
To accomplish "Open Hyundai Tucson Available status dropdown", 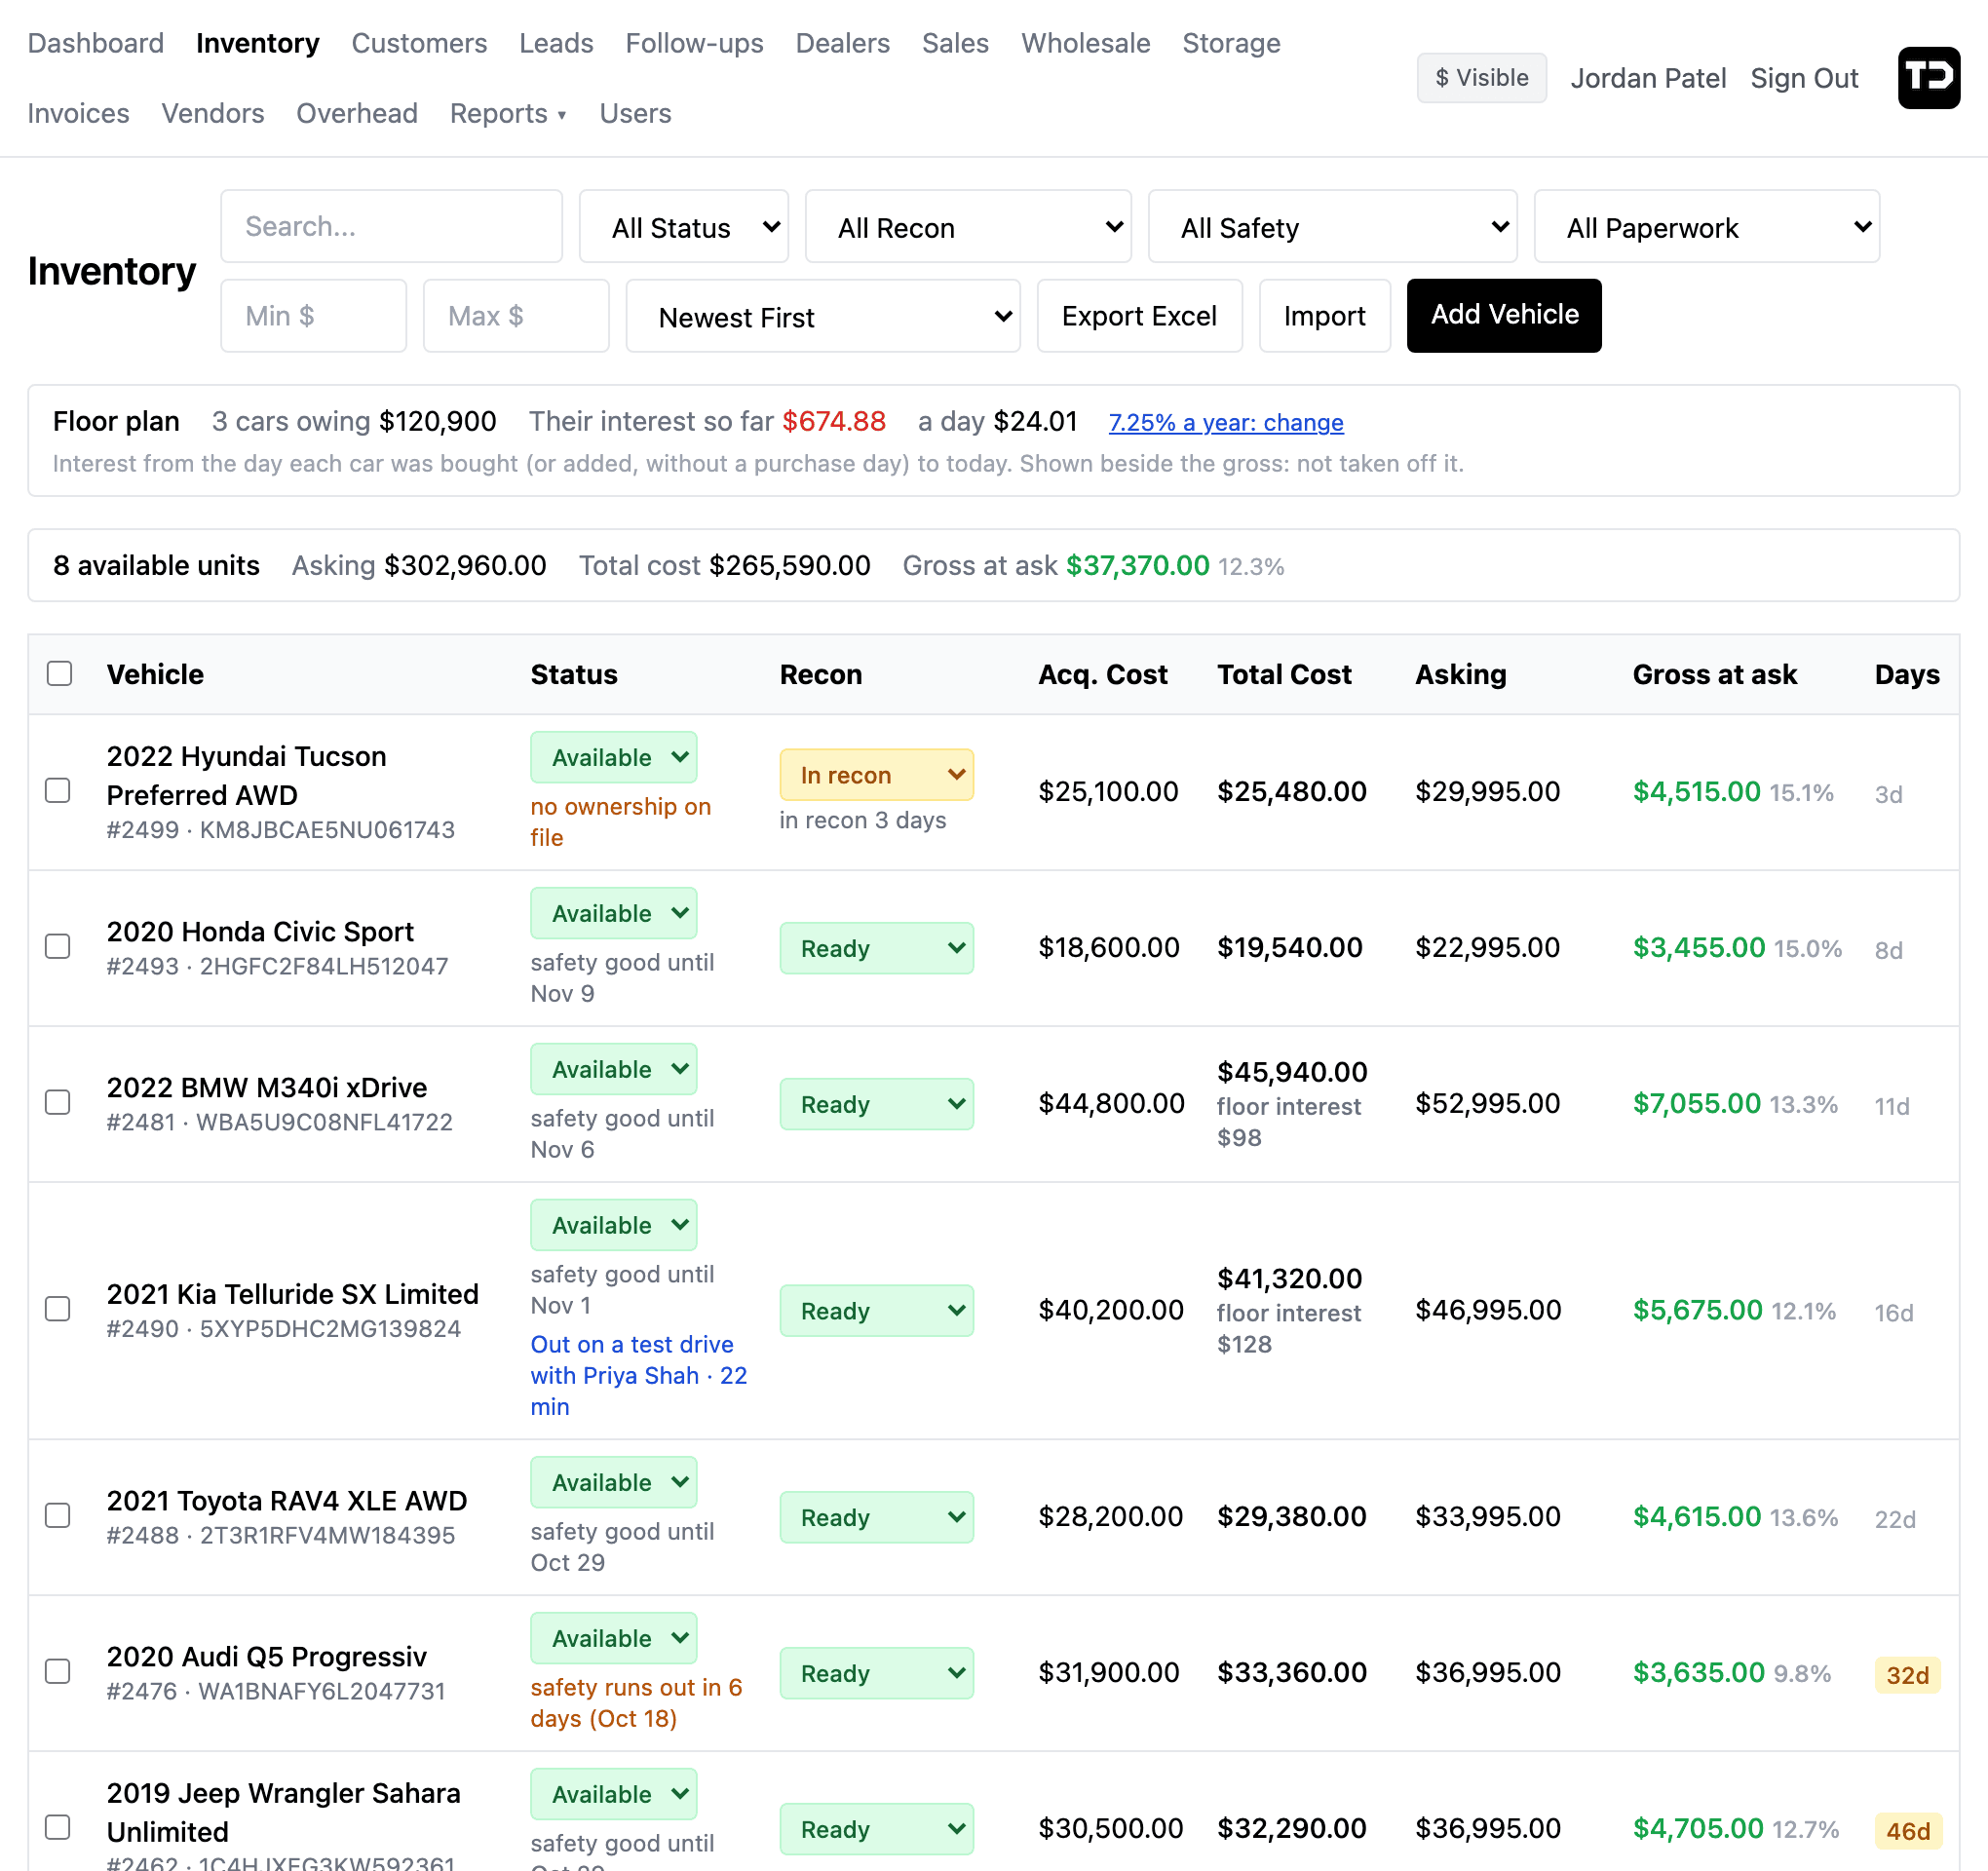I will coord(614,757).
